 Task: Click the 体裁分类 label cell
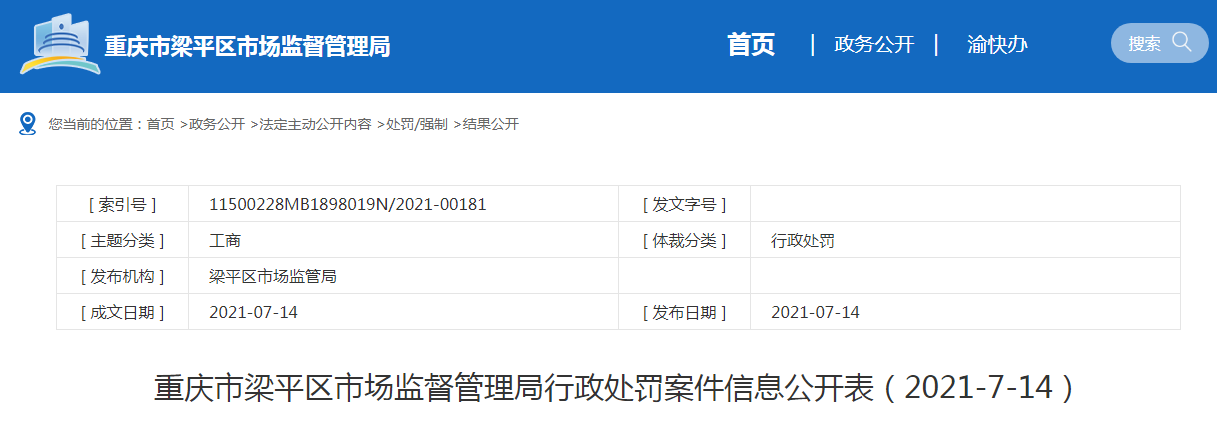coord(684,240)
